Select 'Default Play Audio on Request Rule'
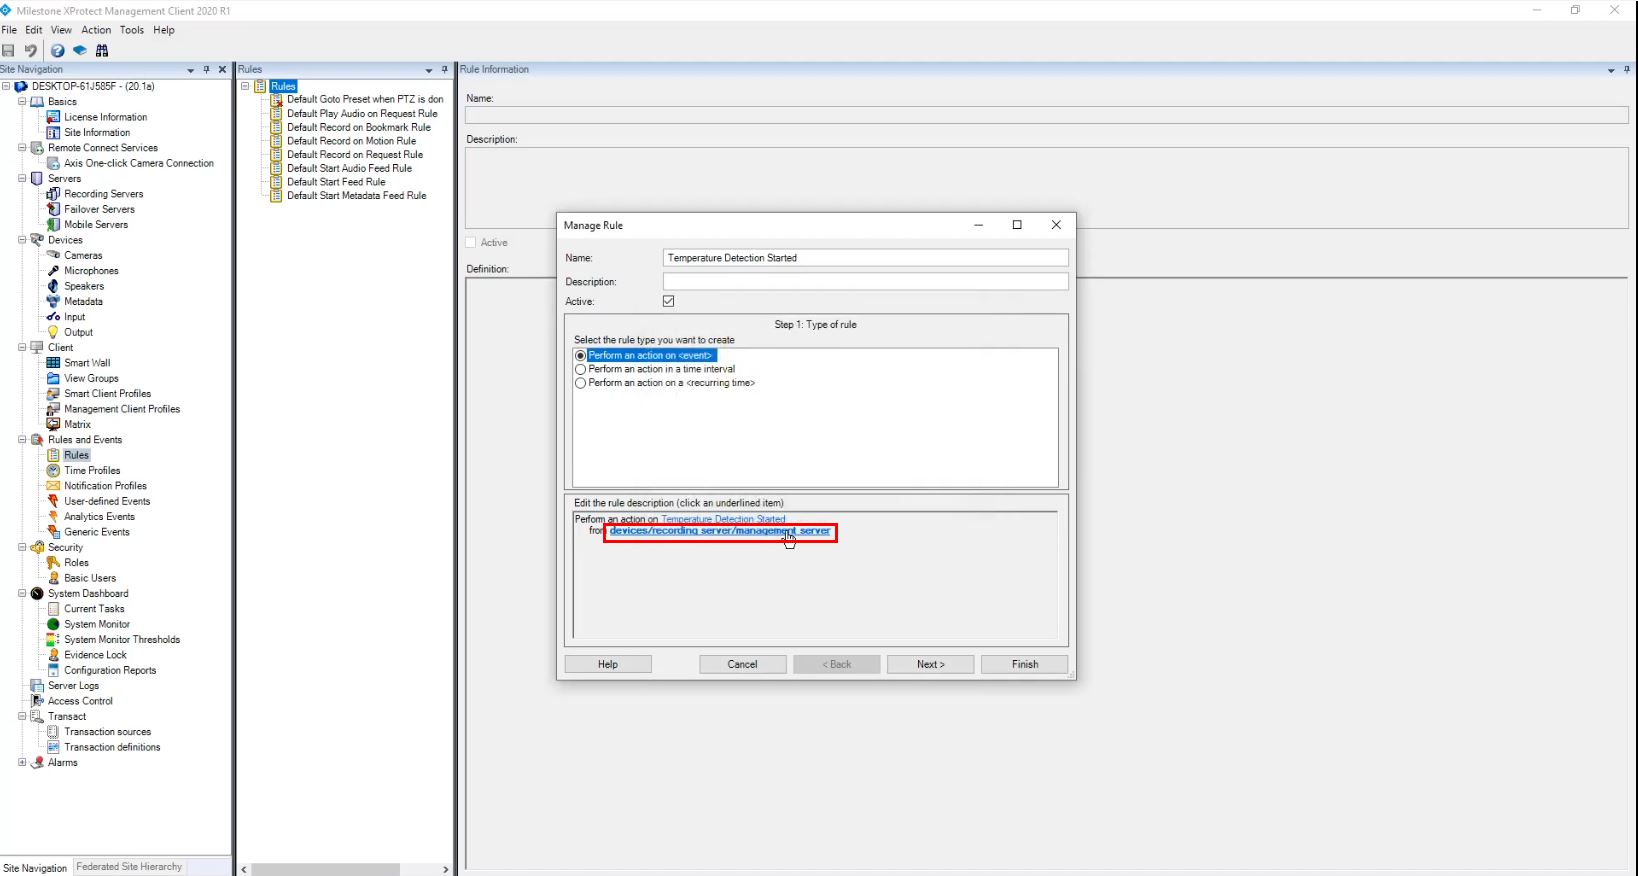 362,114
